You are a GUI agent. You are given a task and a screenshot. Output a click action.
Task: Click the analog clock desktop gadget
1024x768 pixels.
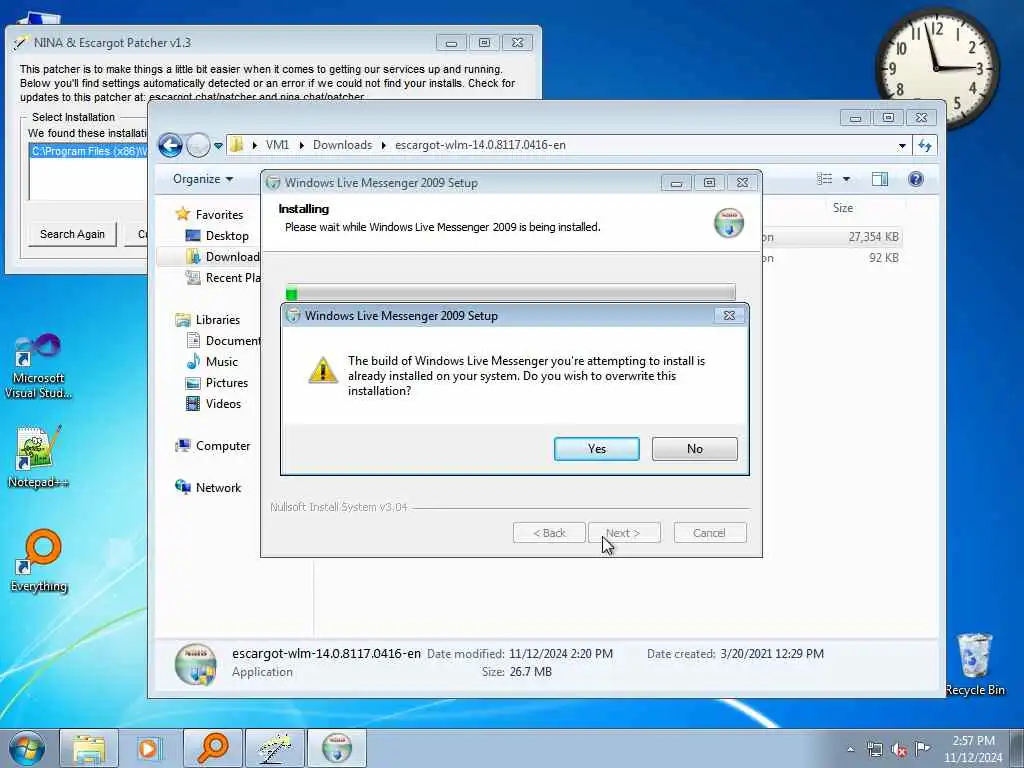pos(936,68)
